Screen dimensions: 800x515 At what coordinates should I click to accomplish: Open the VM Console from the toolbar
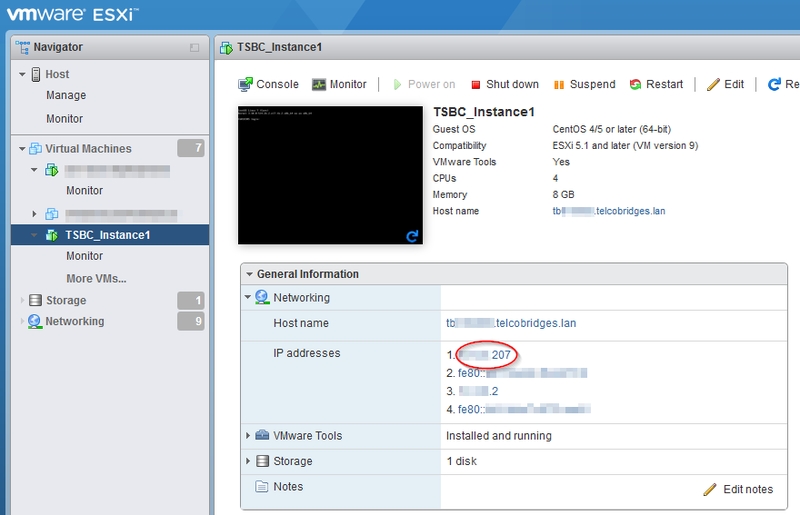pyautogui.click(x=268, y=85)
